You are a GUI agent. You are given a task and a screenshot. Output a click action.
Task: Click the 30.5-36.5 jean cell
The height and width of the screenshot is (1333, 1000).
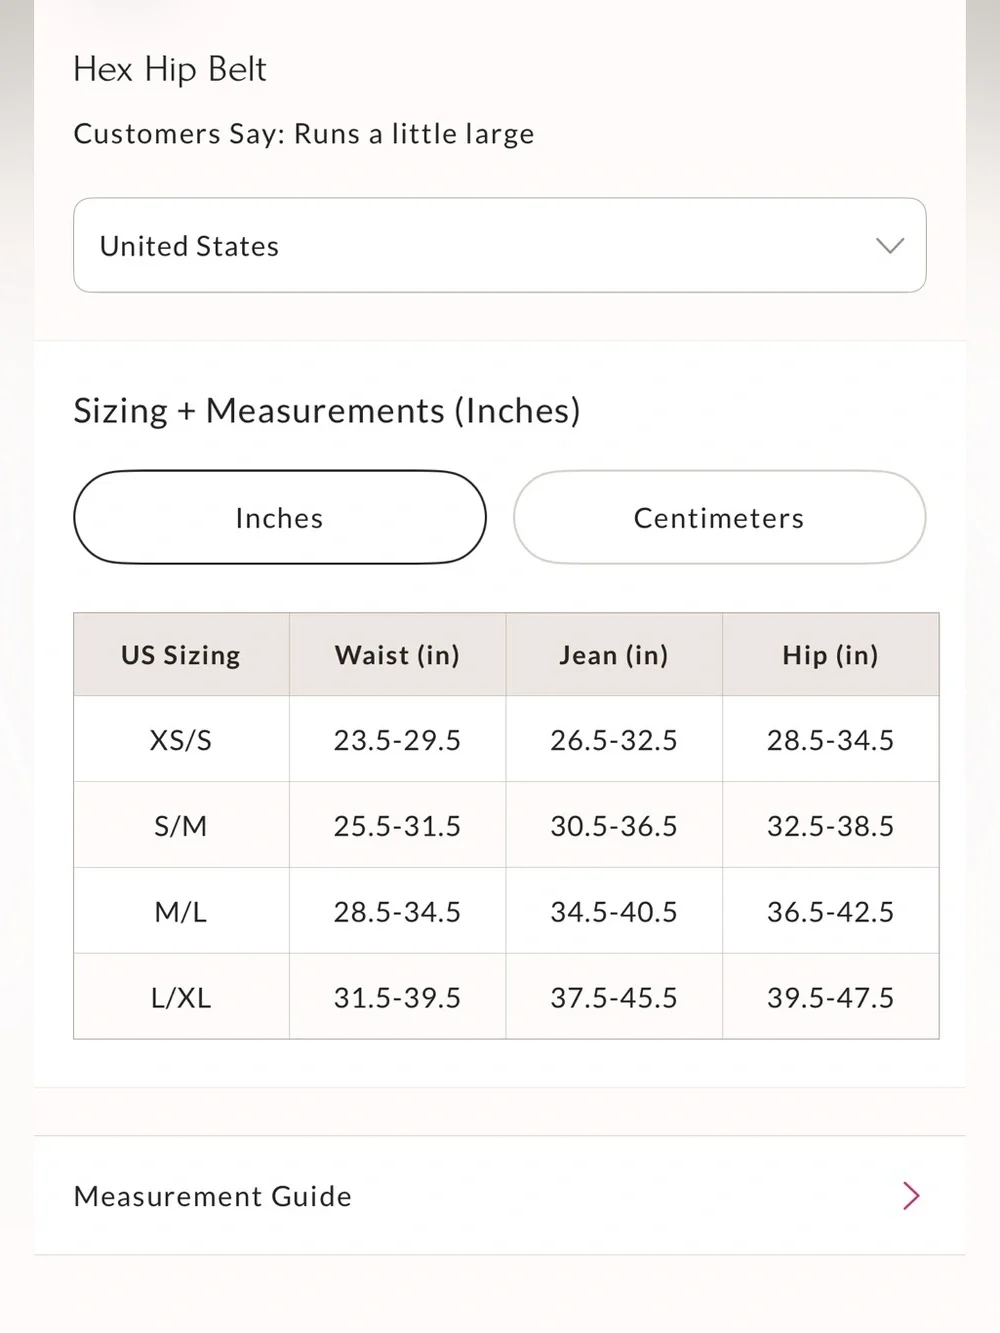614,826
